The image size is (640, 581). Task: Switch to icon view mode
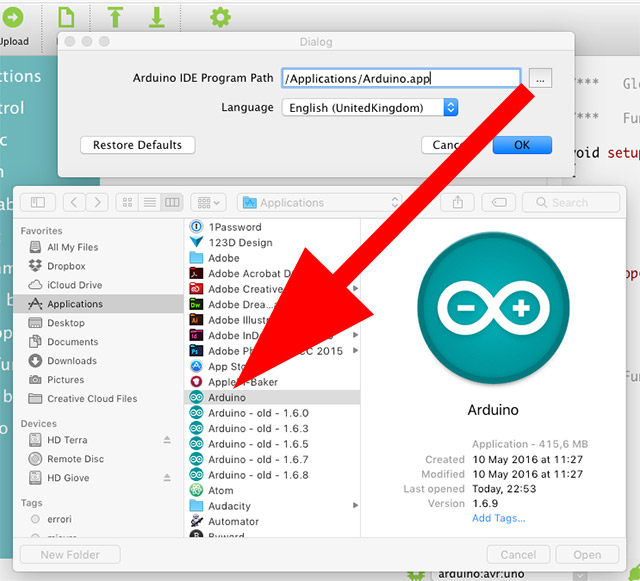128,202
